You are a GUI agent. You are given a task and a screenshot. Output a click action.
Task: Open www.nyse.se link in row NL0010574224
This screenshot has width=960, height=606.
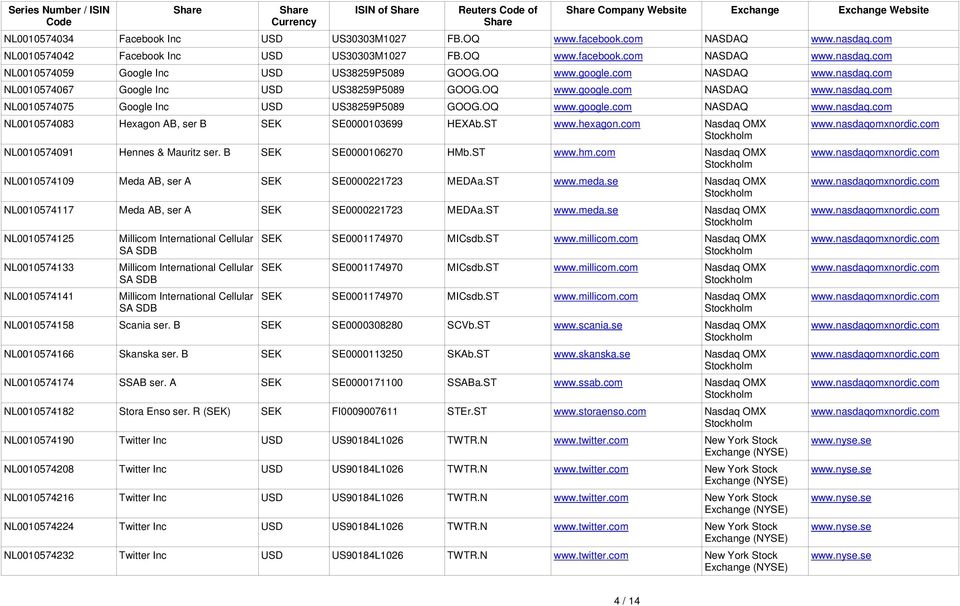pyautogui.click(x=841, y=527)
